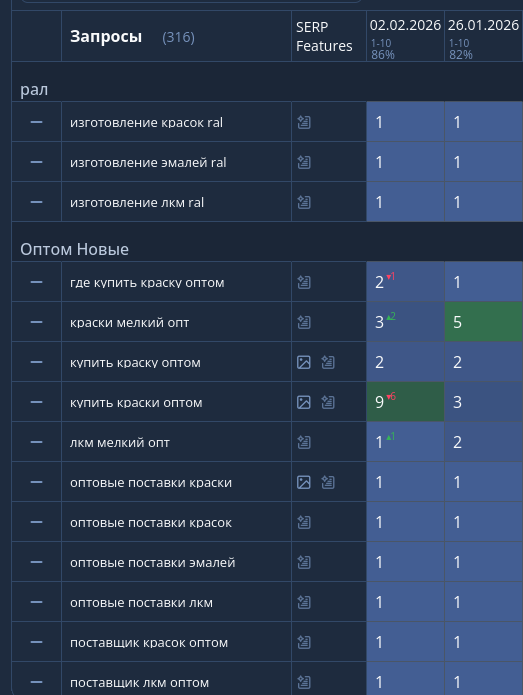Click the dash marker beside изготовление эмалей ral
Image resolution: width=523 pixels, height=695 pixels.
click(x=36, y=162)
